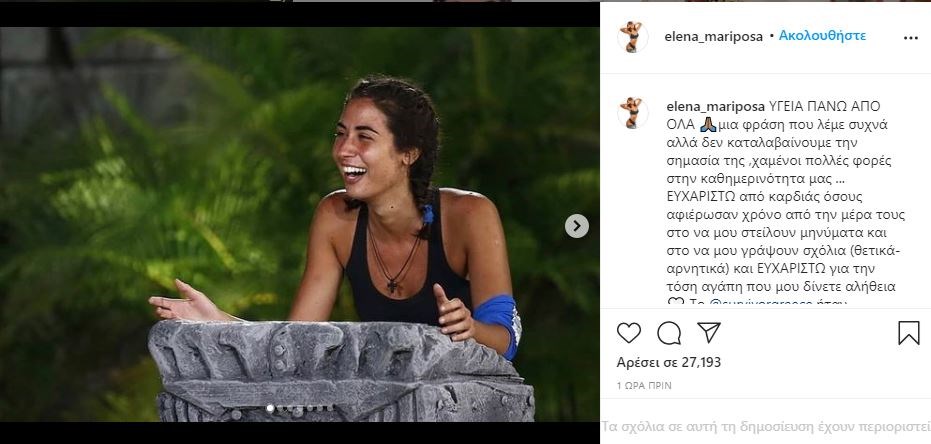The height and width of the screenshot is (444, 931).
Task: Share the post via paper plane icon
Action: pos(708,332)
